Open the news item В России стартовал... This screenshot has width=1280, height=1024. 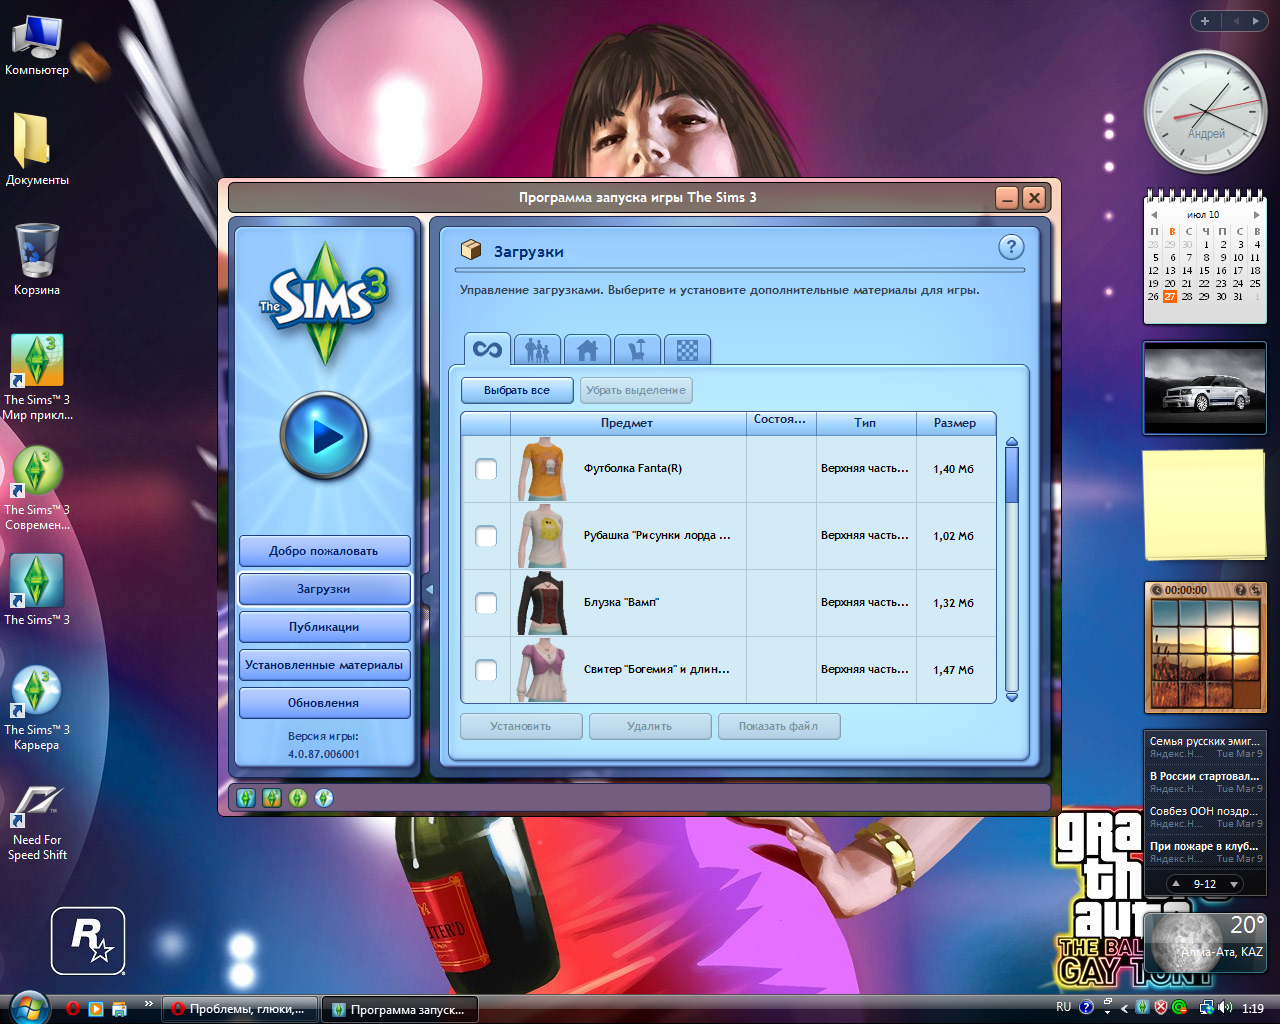1205,781
